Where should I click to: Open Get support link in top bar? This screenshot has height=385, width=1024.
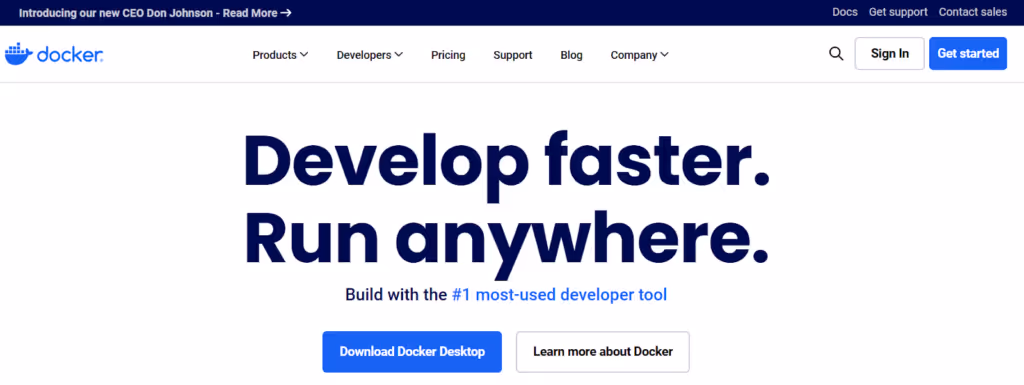(x=898, y=12)
